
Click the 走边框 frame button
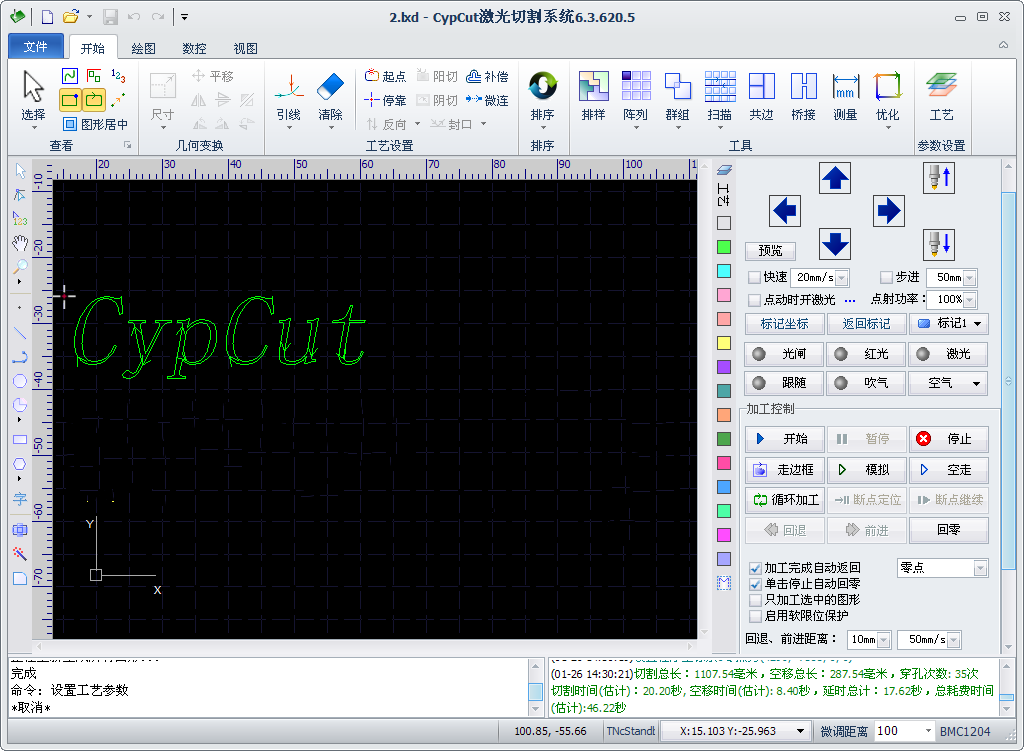[784, 470]
